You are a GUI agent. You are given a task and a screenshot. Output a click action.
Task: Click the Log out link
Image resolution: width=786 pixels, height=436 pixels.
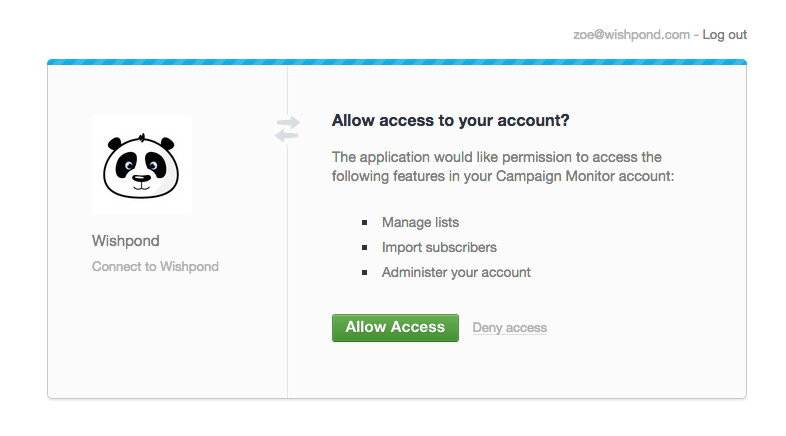(724, 35)
